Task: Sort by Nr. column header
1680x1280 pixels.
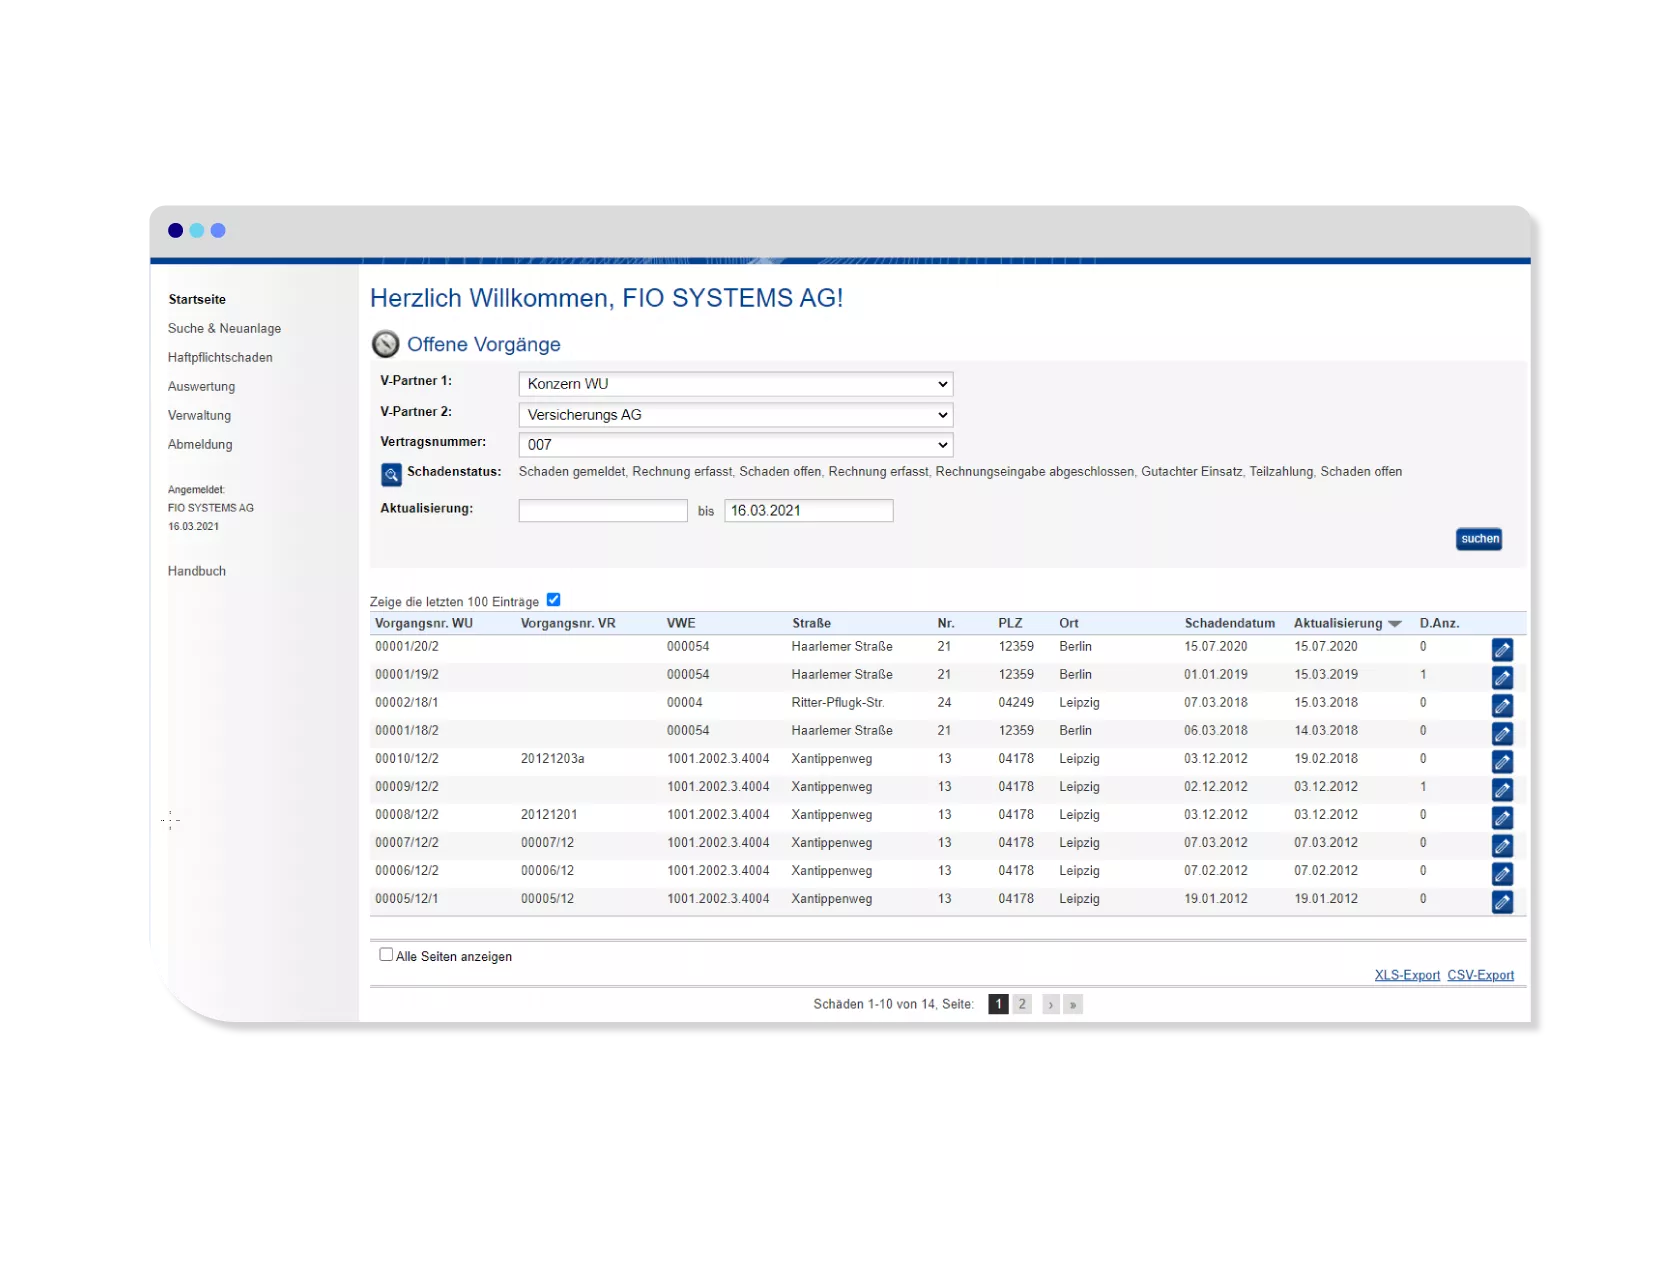Action: click(946, 623)
